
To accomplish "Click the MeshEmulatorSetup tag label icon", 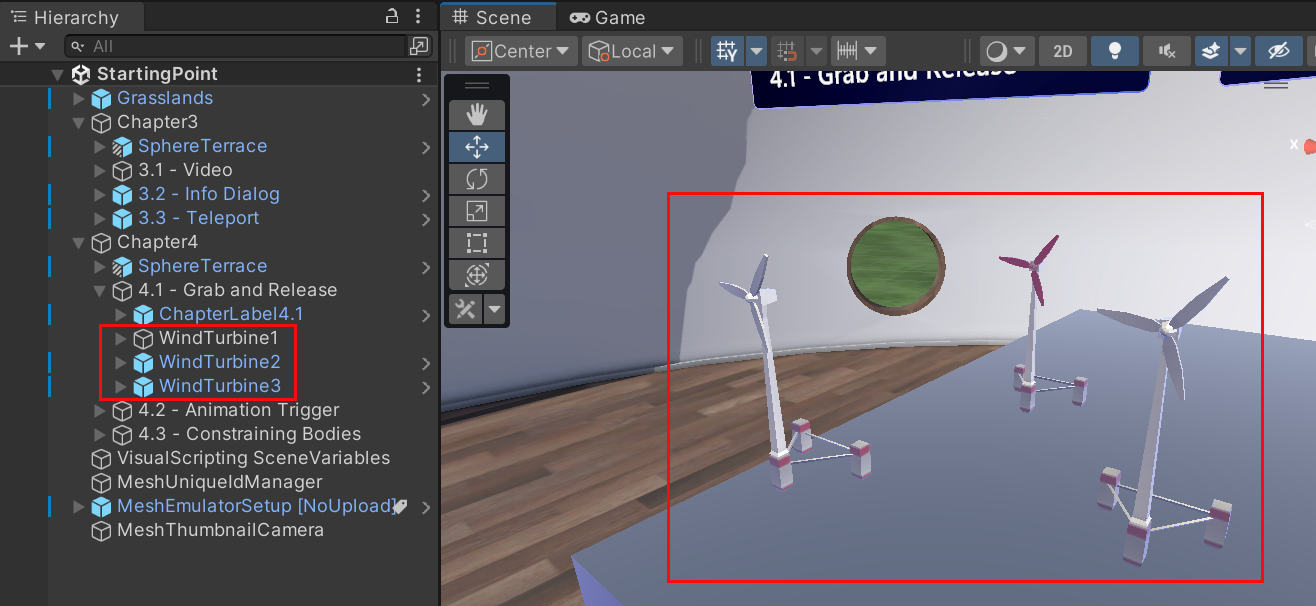I will point(401,507).
